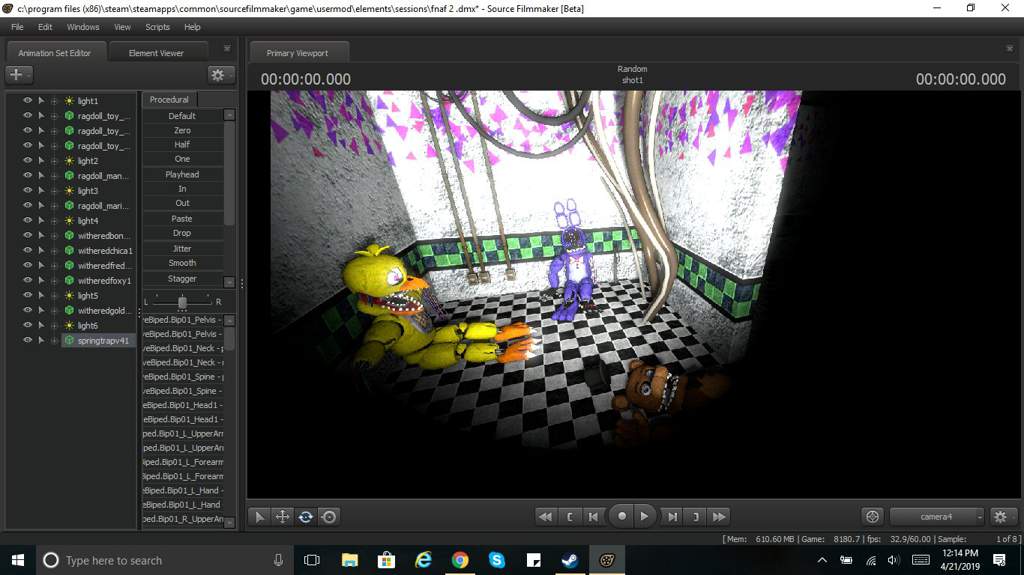1024x575 pixels.
Task: Apply the Zero procedural preset
Action: point(182,130)
